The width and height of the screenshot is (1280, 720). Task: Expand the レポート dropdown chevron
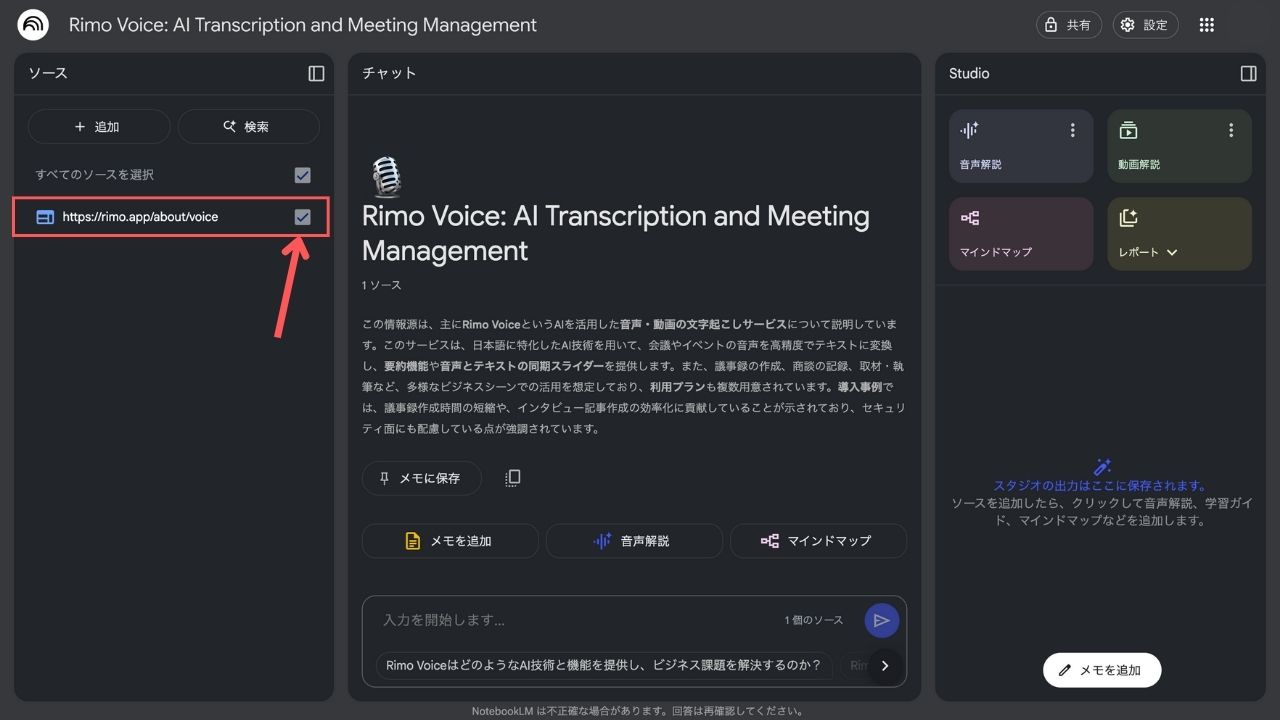tap(1172, 252)
